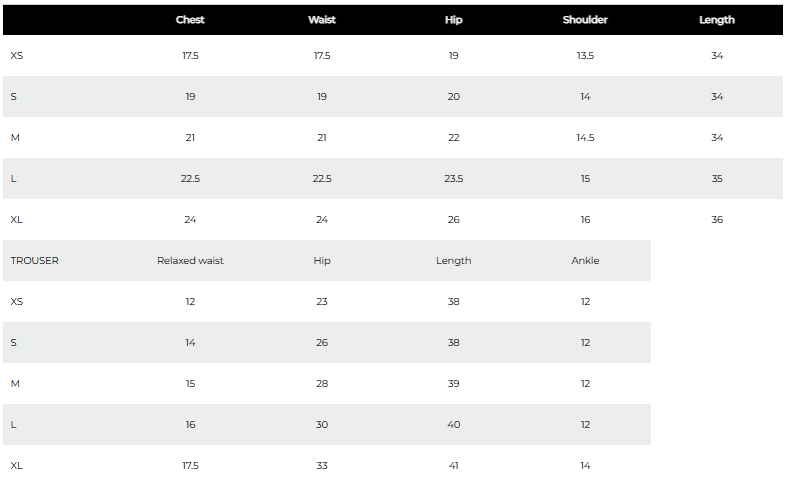Click the Length header in black bar
The image size is (788, 482).
pyautogui.click(x=717, y=20)
